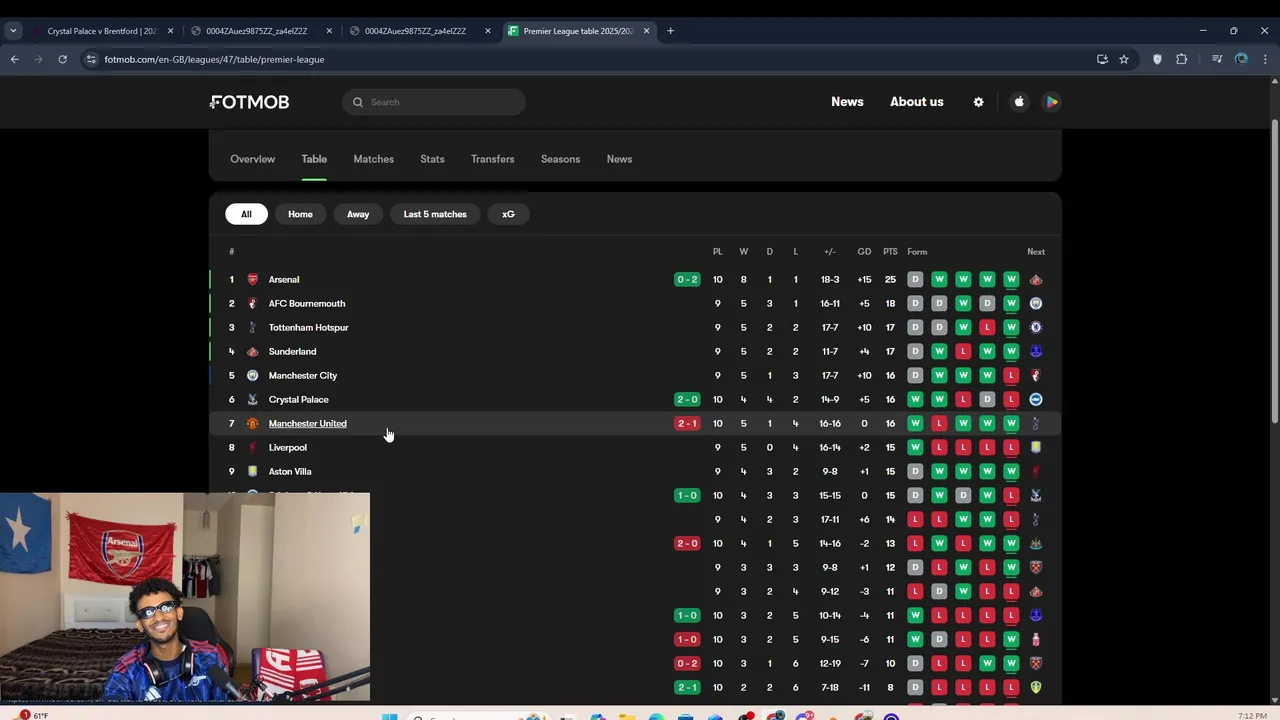Screen dimensions: 1280x720
Task: Click the browser address bar URL
Action: tap(214, 59)
